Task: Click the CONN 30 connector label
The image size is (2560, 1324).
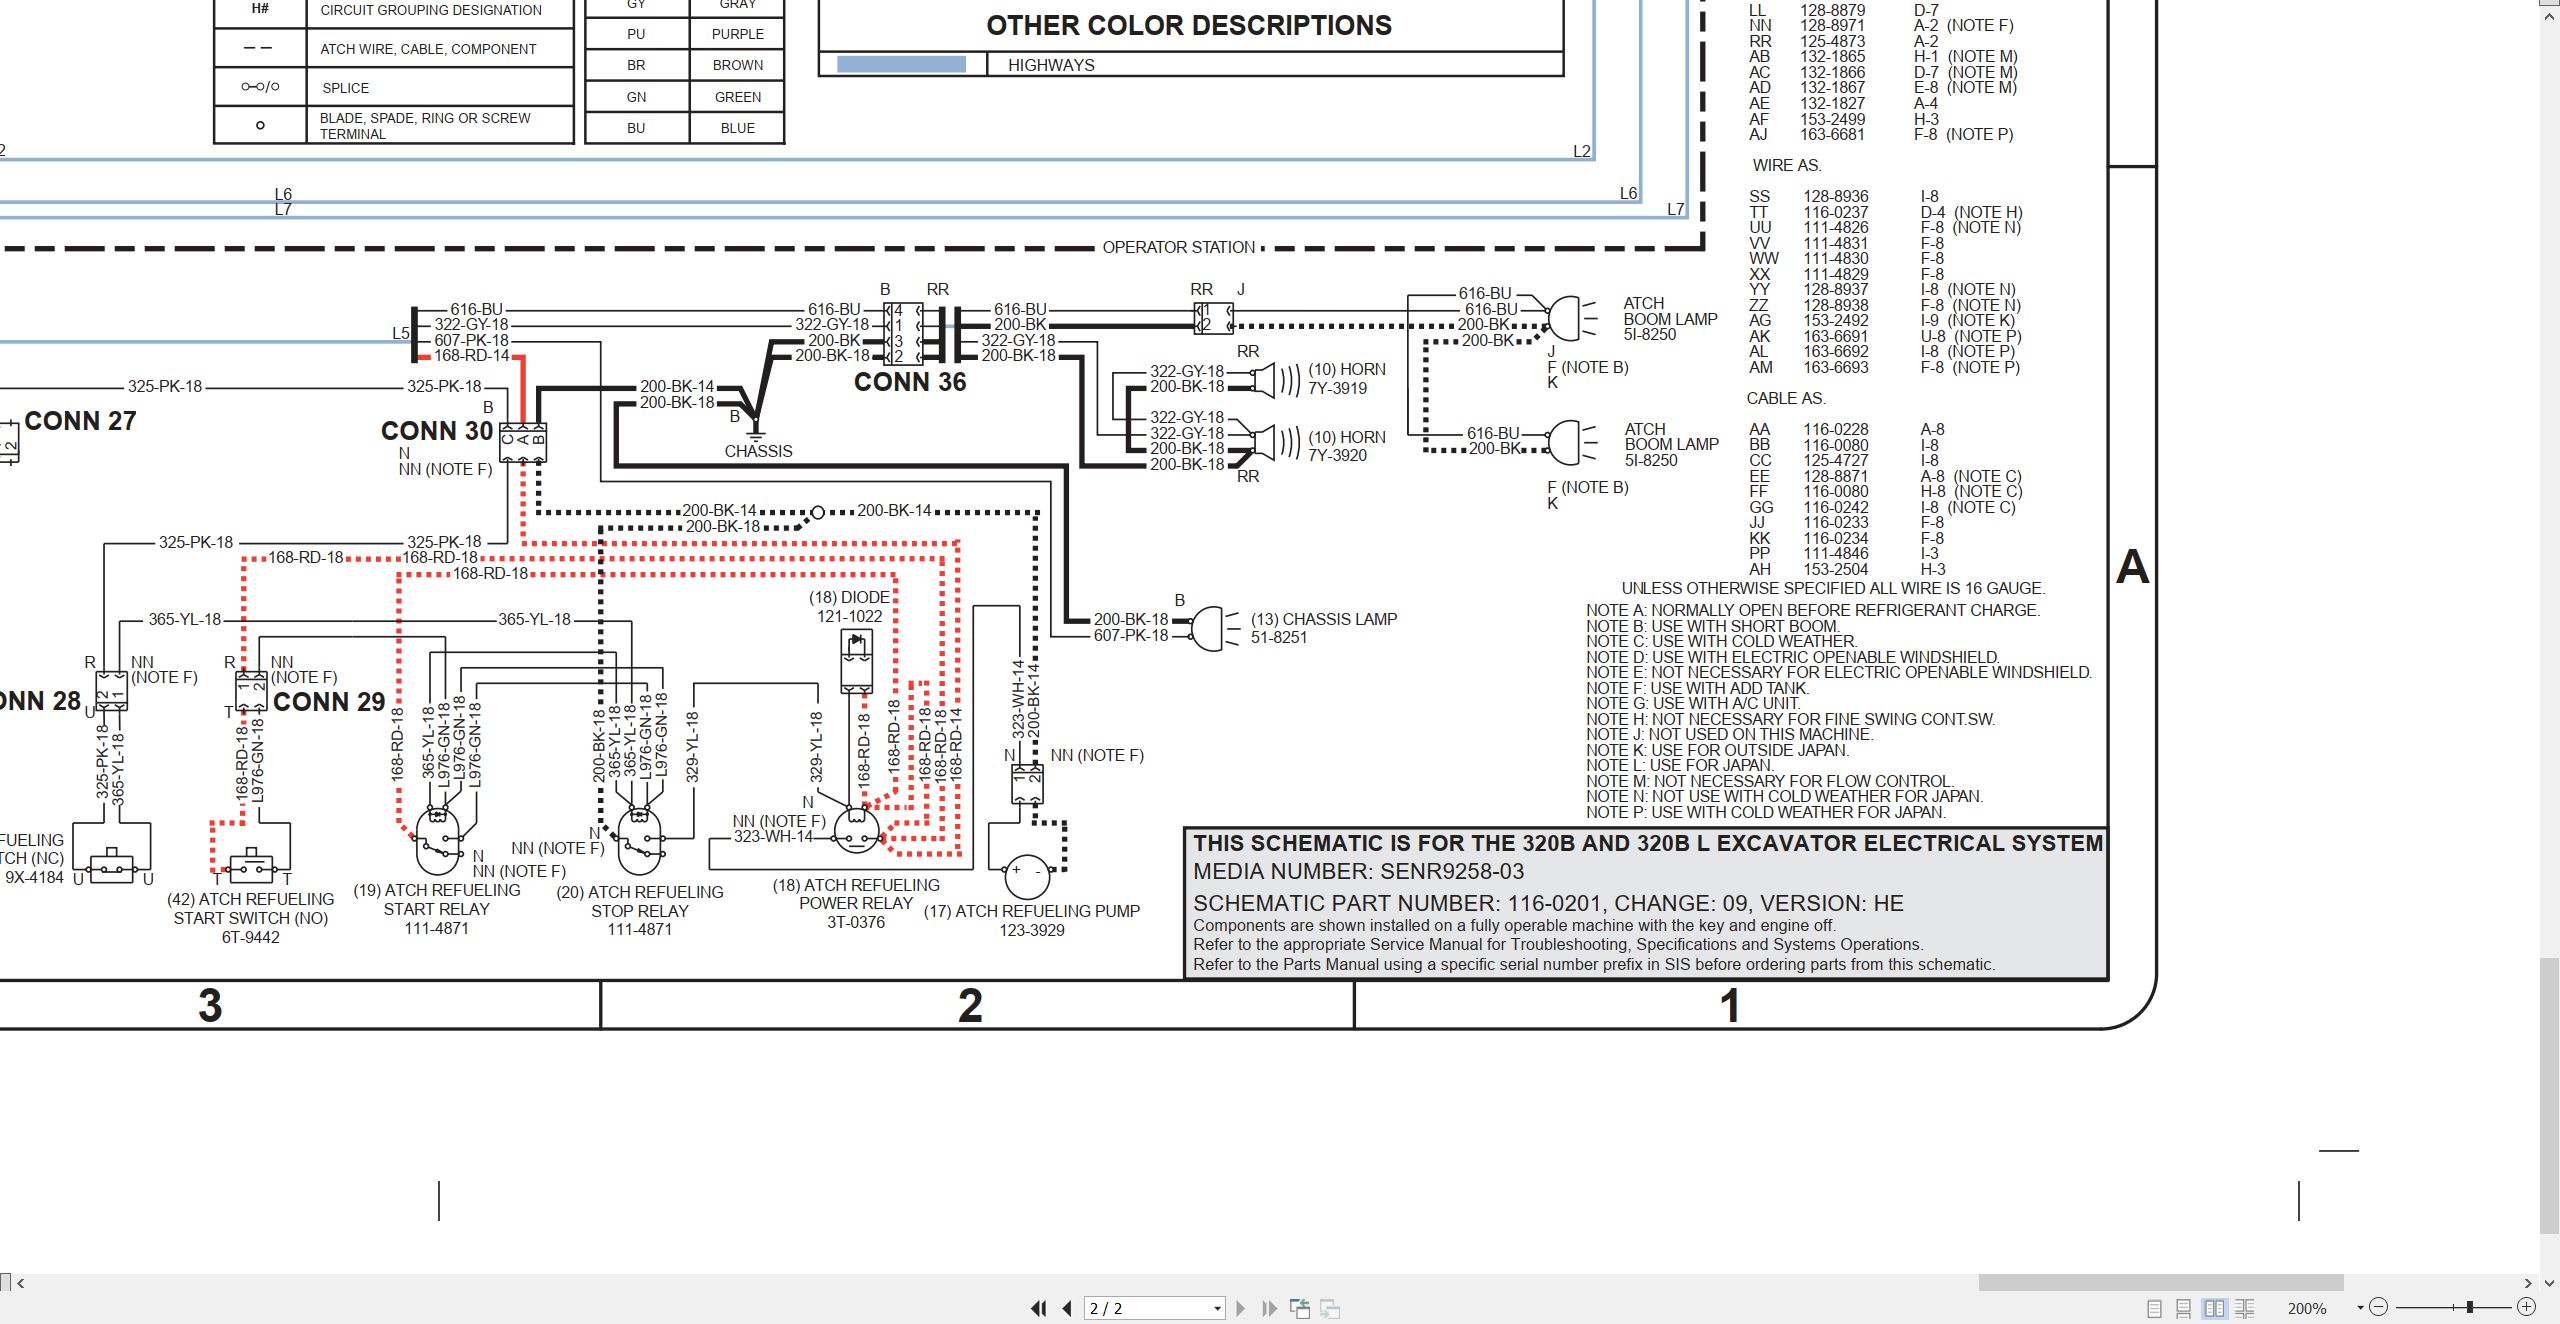Action: 437,431
